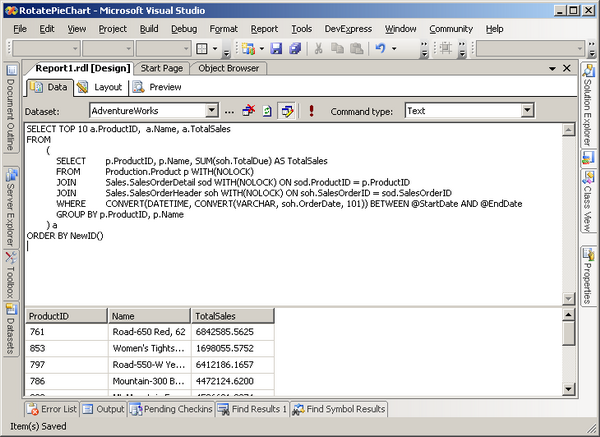Click the cell with ProductID 853
Screen dimensions: 600x437
67,348
